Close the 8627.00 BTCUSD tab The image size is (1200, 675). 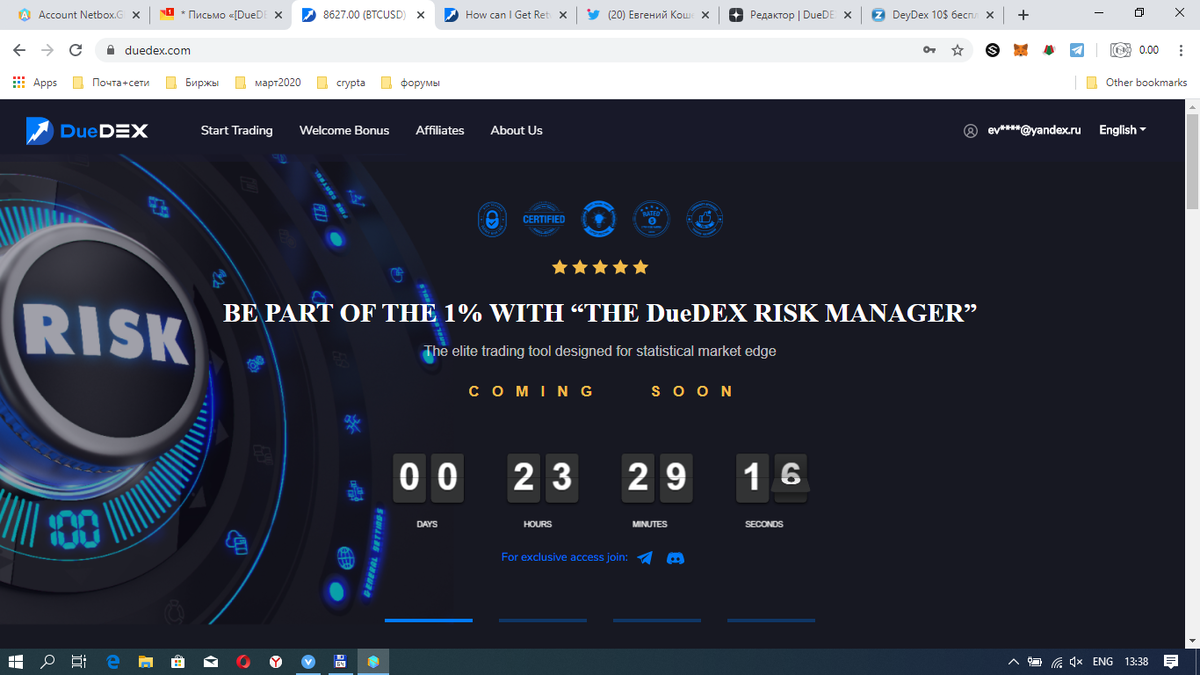tap(421, 15)
